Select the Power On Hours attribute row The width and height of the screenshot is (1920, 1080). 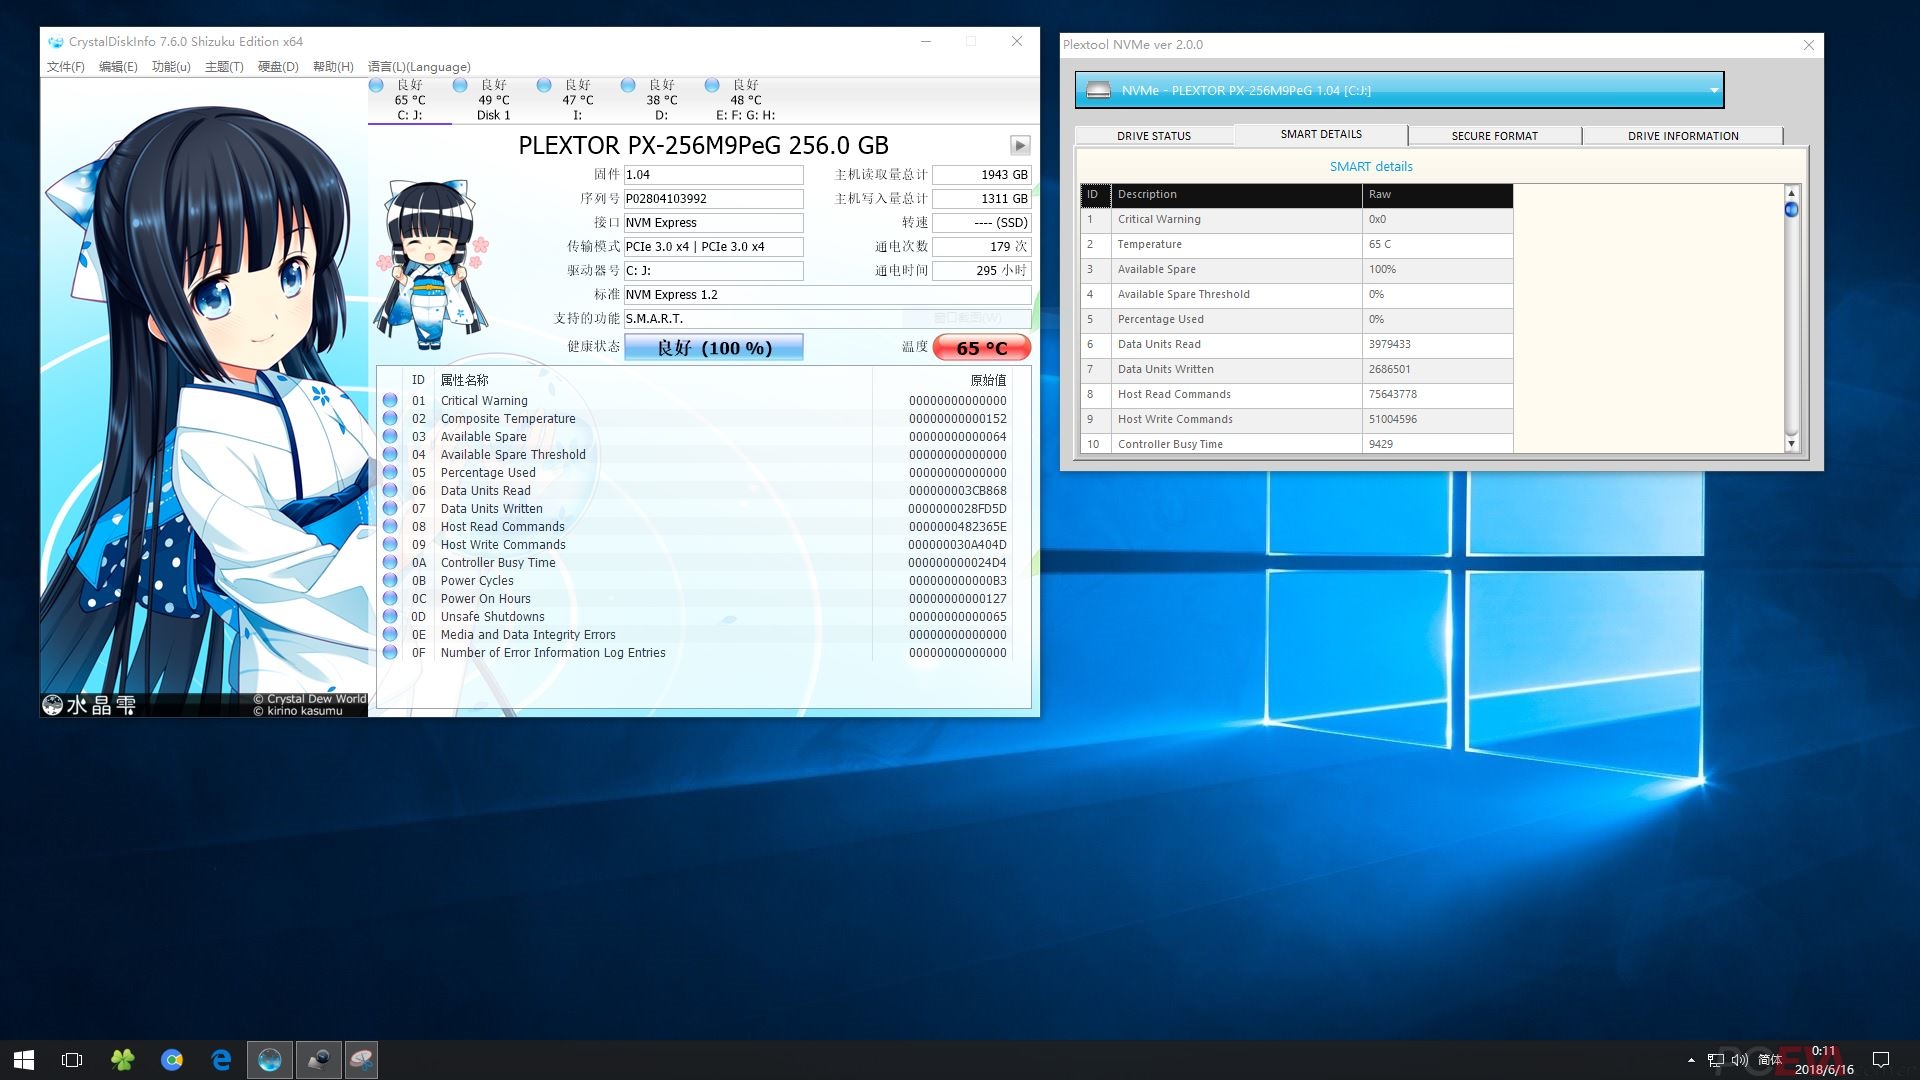click(695, 599)
